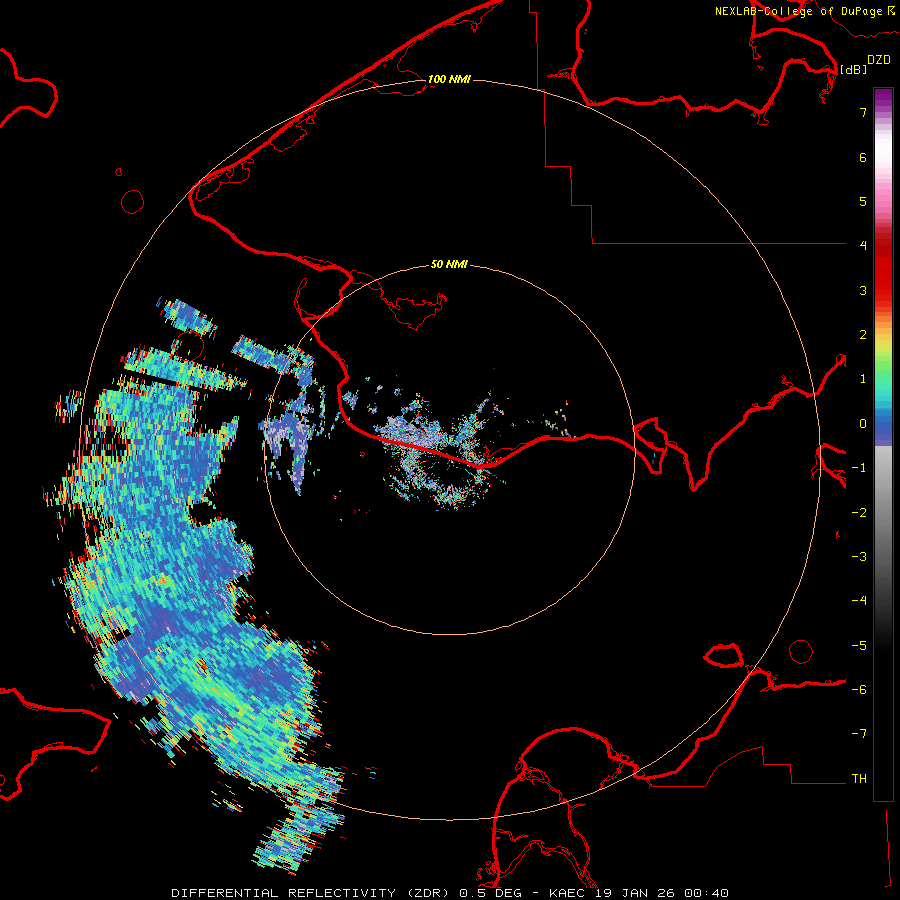Click the 5 value on the color scale
Screen dimensions: 900x900
click(863, 201)
